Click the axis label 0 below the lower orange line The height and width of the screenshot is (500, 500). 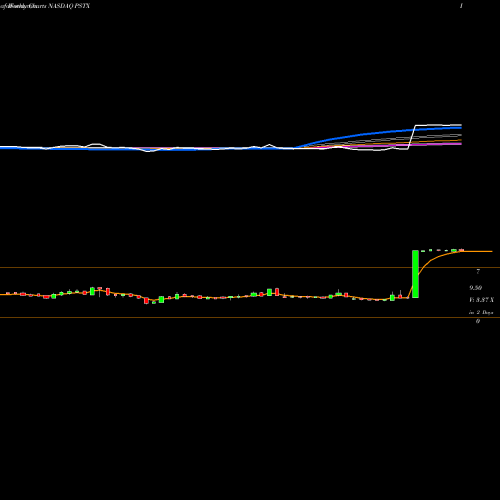pos(478,321)
